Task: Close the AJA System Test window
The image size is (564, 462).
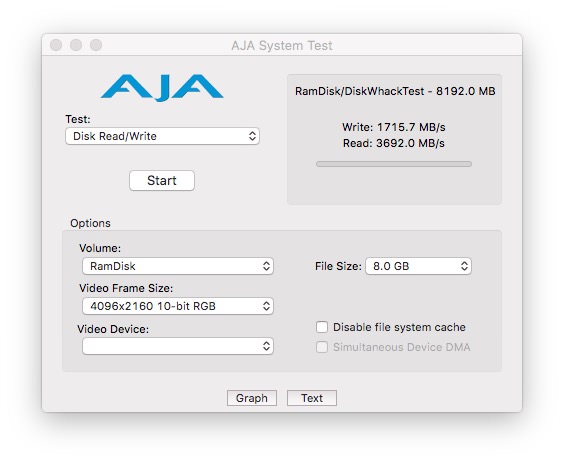Action: click(x=56, y=45)
